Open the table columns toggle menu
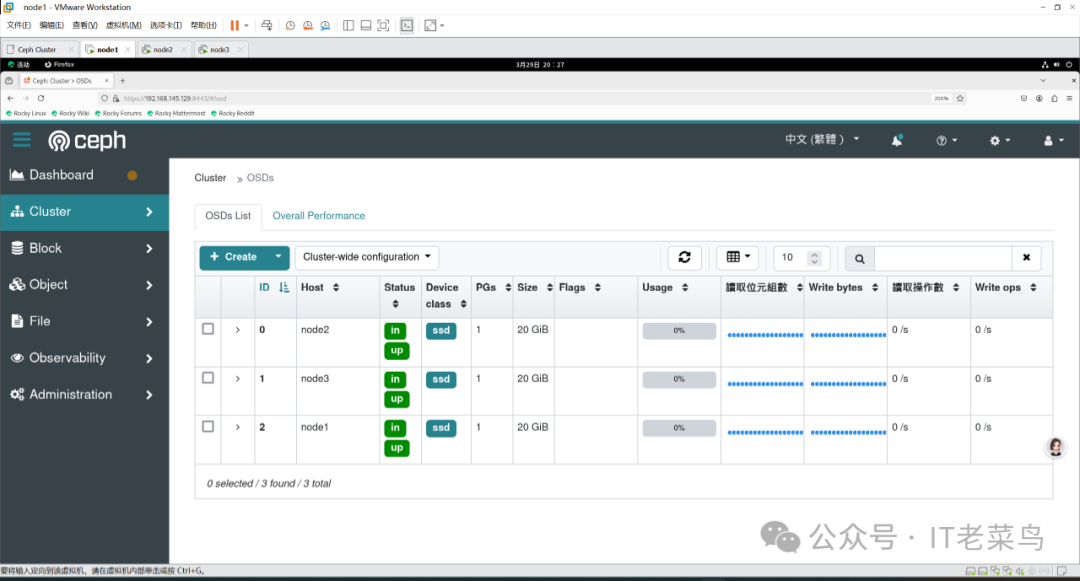This screenshot has width=1080, height=581. tap(738, 257)
